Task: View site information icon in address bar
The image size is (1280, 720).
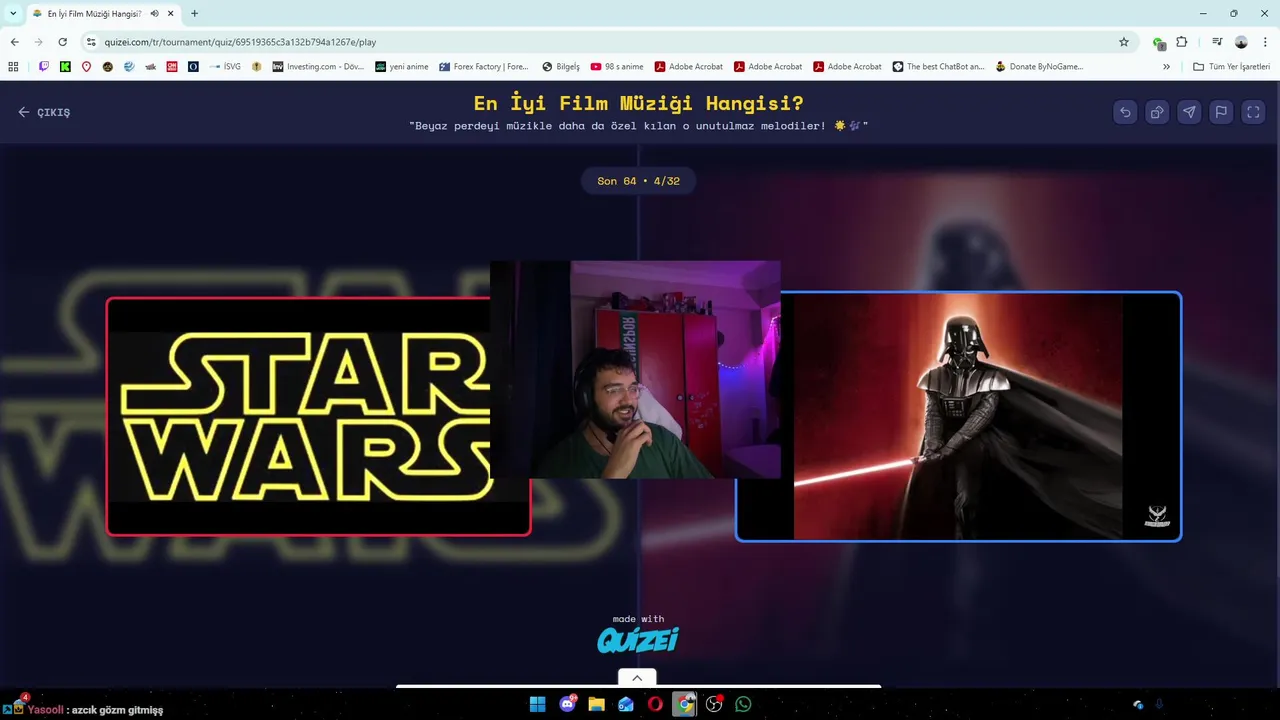Action: 91,42
